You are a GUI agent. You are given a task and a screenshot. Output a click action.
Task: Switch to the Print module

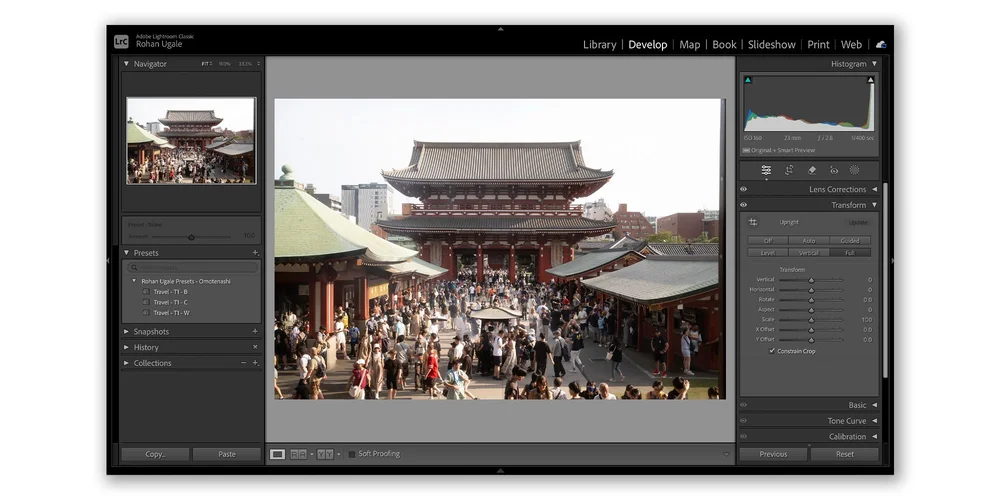tap(818, 45)
